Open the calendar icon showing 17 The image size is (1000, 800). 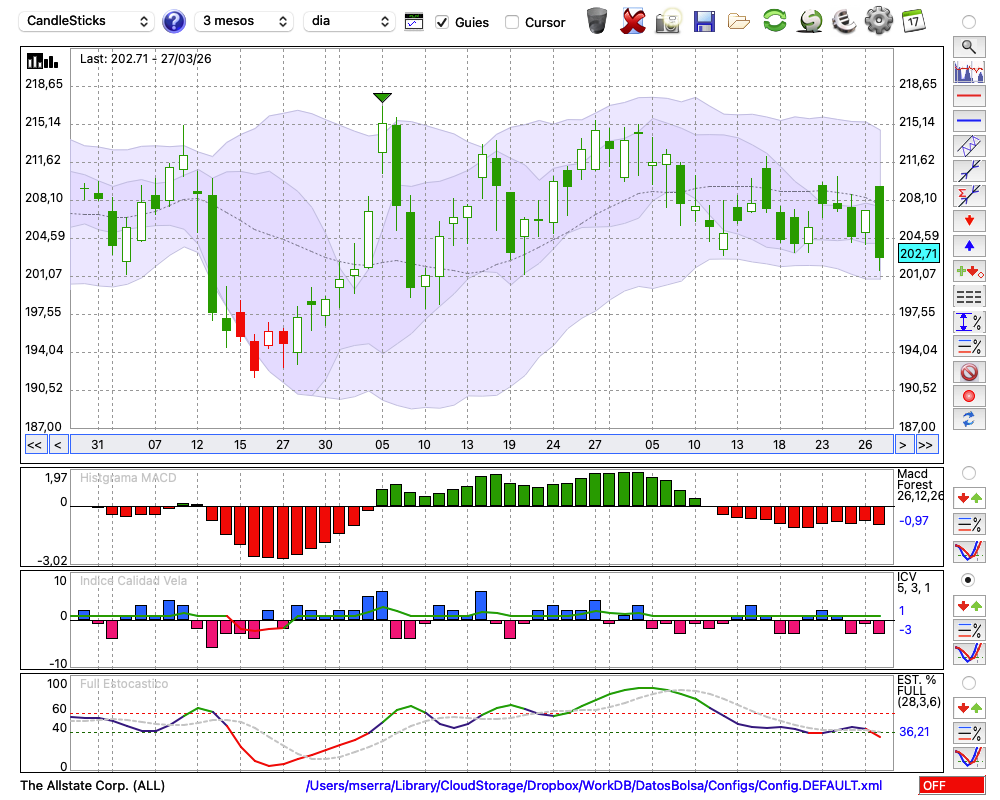pos(913,20)
